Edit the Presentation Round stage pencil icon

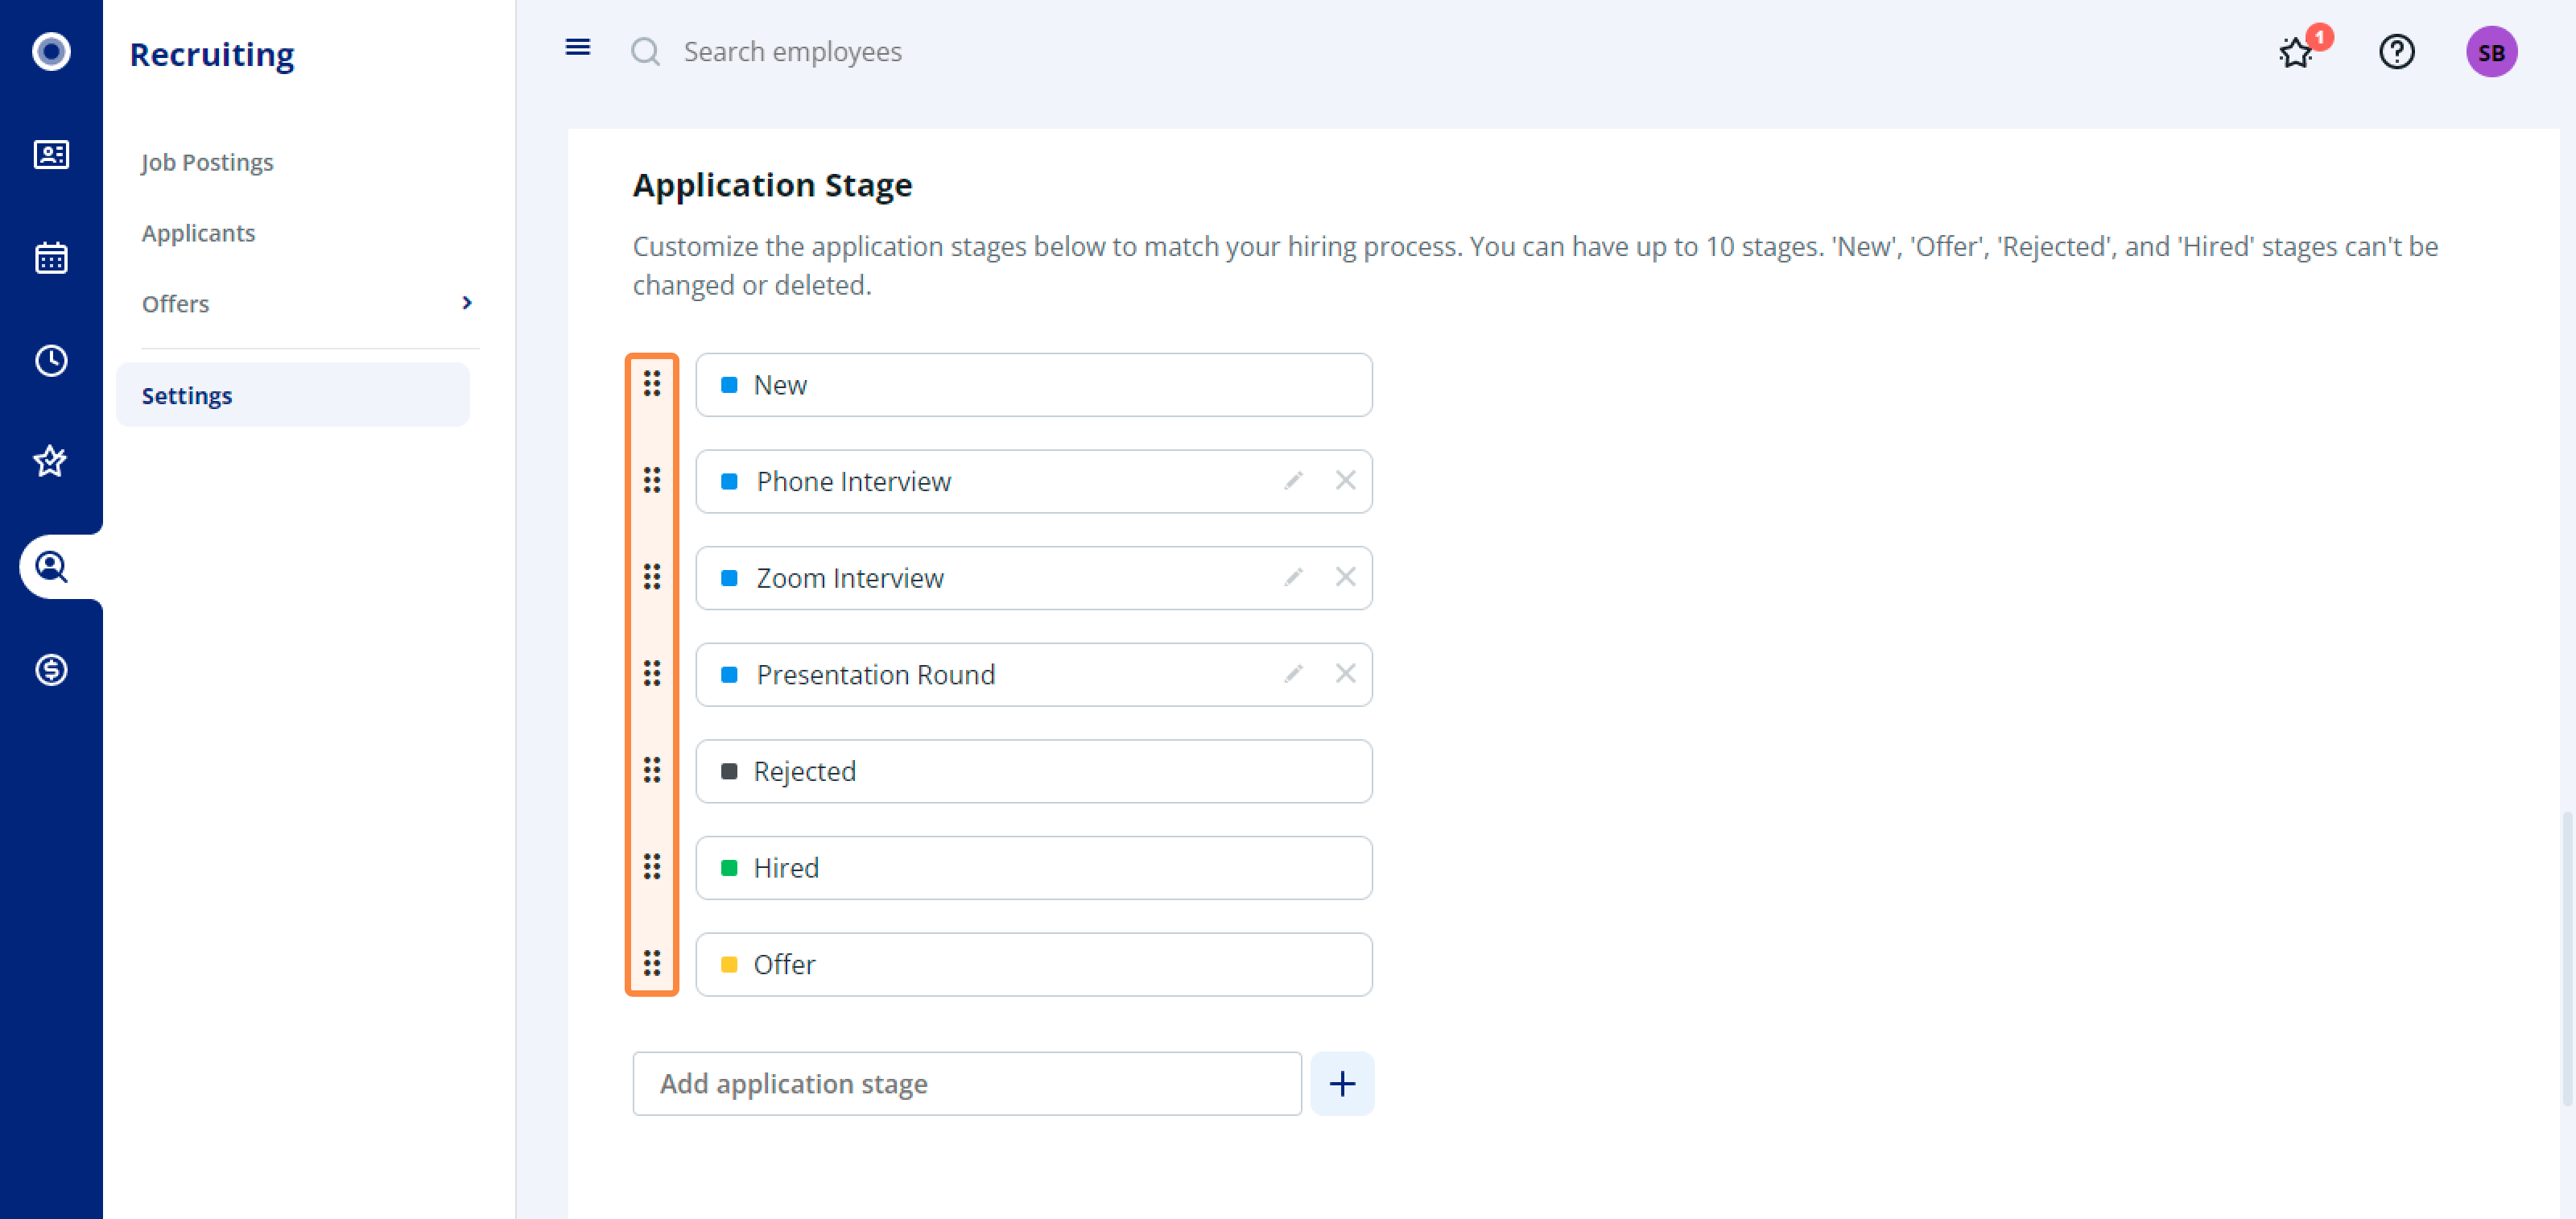point(1293,675)
